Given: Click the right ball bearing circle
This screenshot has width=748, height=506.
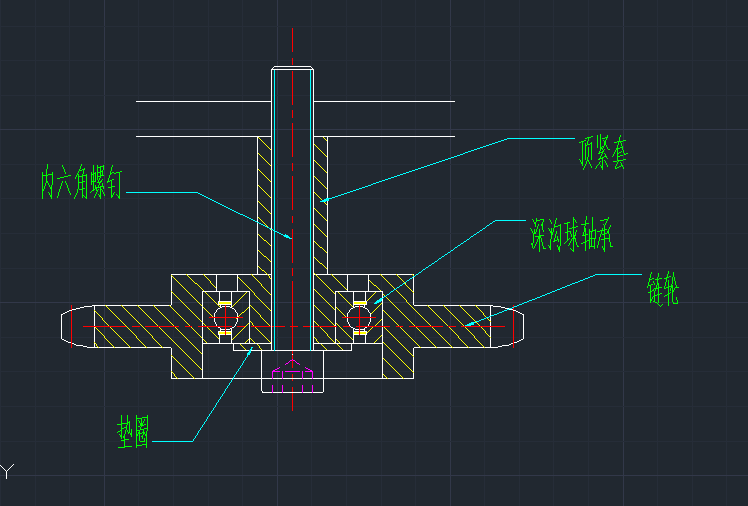Looking at the screenshot, I should pos(360,316).
